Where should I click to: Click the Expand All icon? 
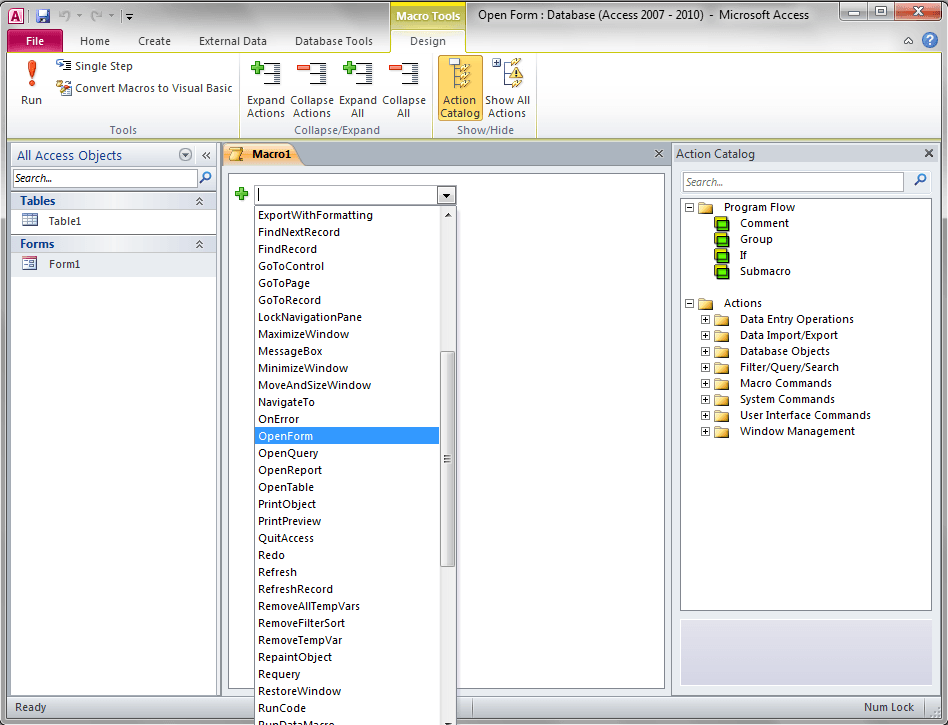(357, 89)
